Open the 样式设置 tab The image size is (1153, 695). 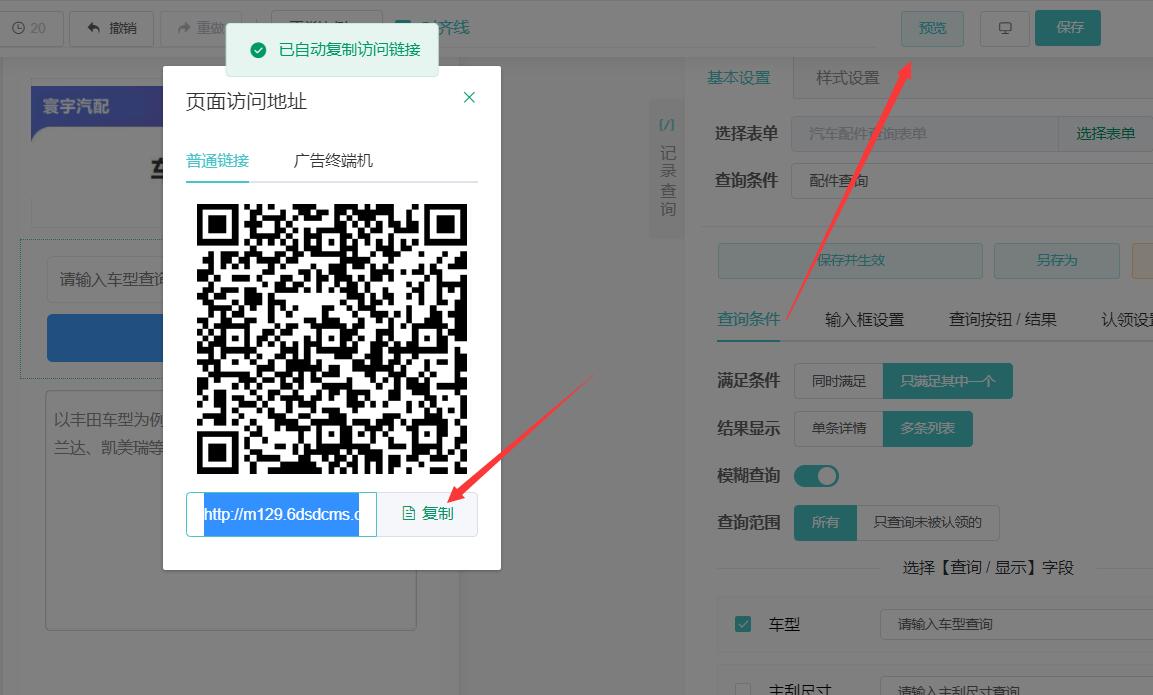(x=847, y=77)
